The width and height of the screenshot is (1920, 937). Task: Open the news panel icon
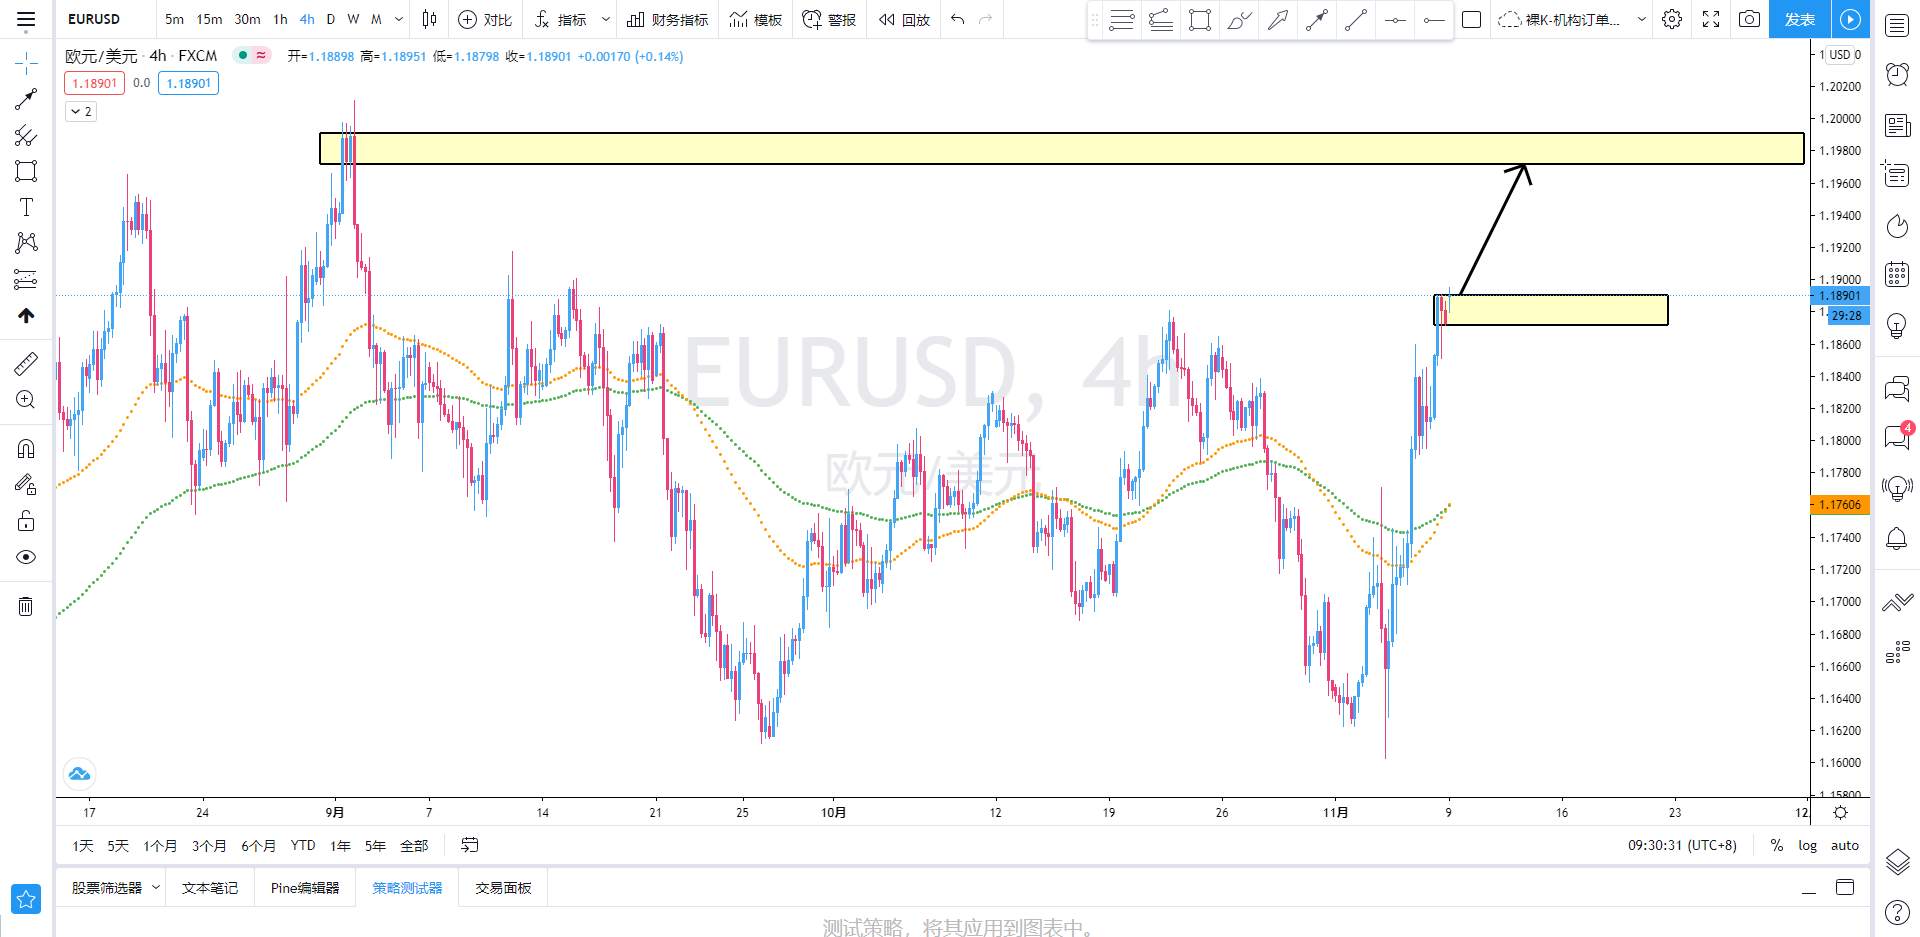coord(1897,125)
